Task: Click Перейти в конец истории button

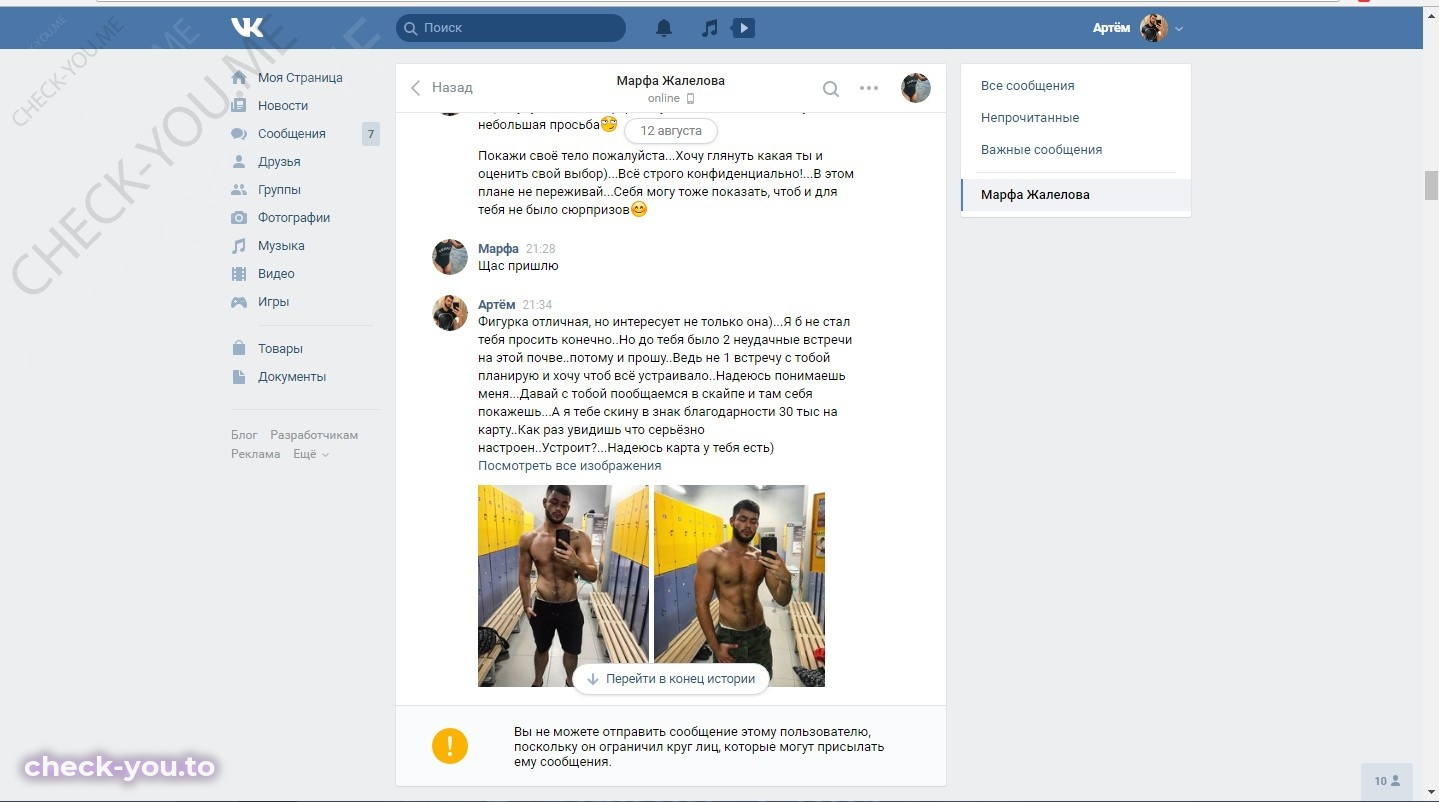Action: point(671,679)
